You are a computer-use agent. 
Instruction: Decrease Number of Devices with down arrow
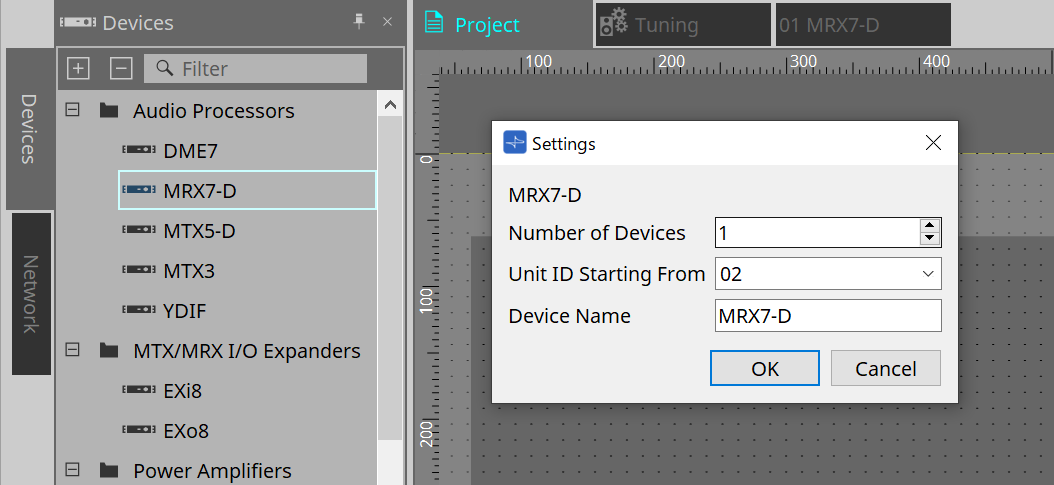pyautogui.click(x=930, y=239)
